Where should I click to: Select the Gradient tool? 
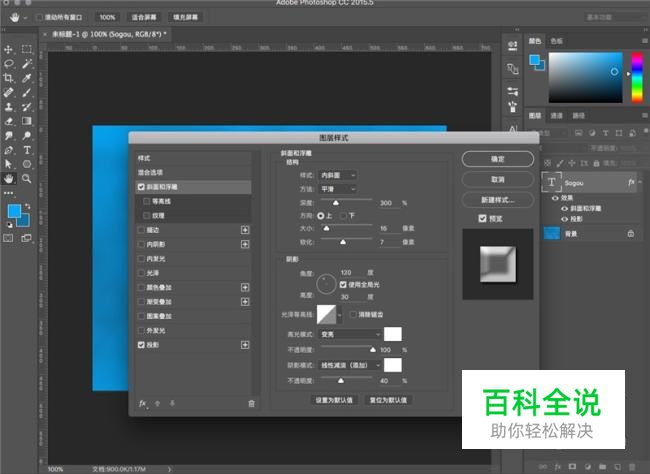pos(27,121)
